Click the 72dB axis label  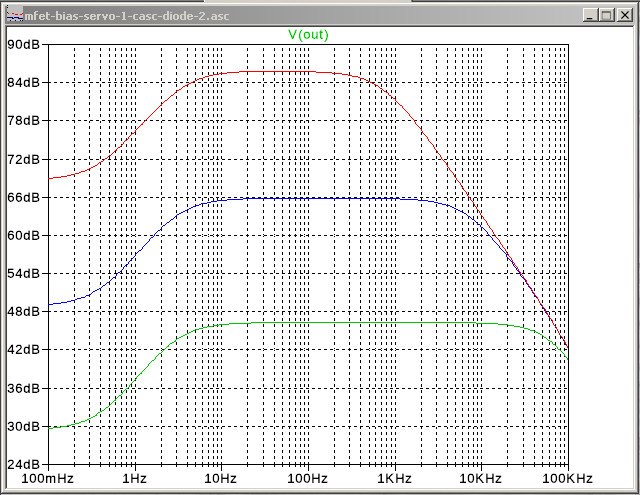pyautogui.click(x=23, y=159)
